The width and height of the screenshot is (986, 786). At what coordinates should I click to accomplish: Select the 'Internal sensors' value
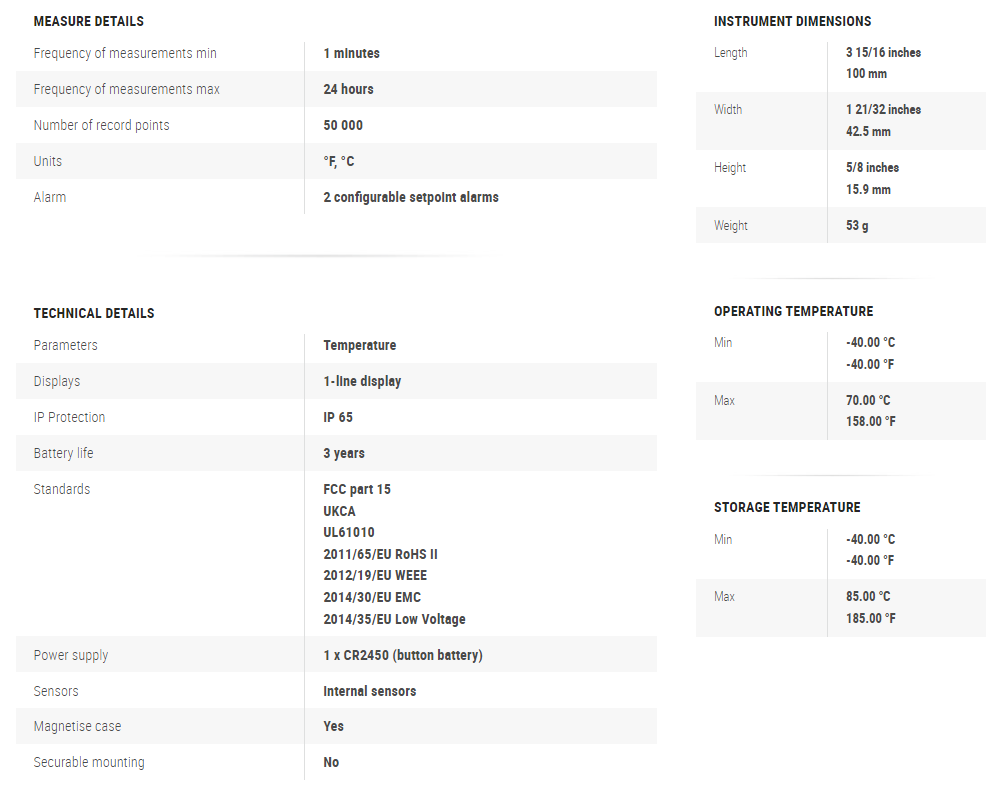(x=369, y=691)
